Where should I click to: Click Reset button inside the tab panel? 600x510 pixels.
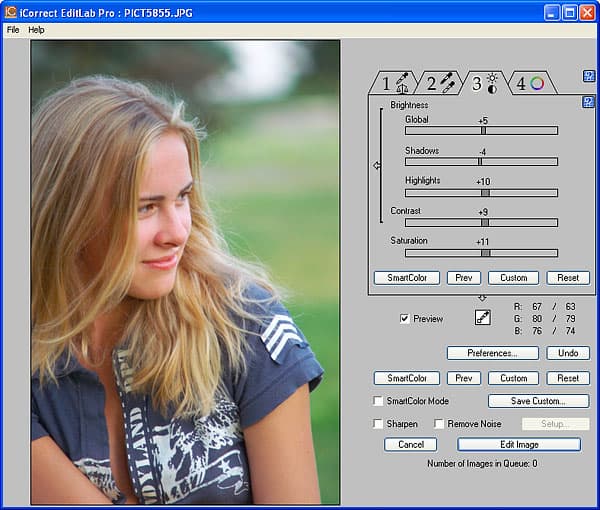pos(568,278)
